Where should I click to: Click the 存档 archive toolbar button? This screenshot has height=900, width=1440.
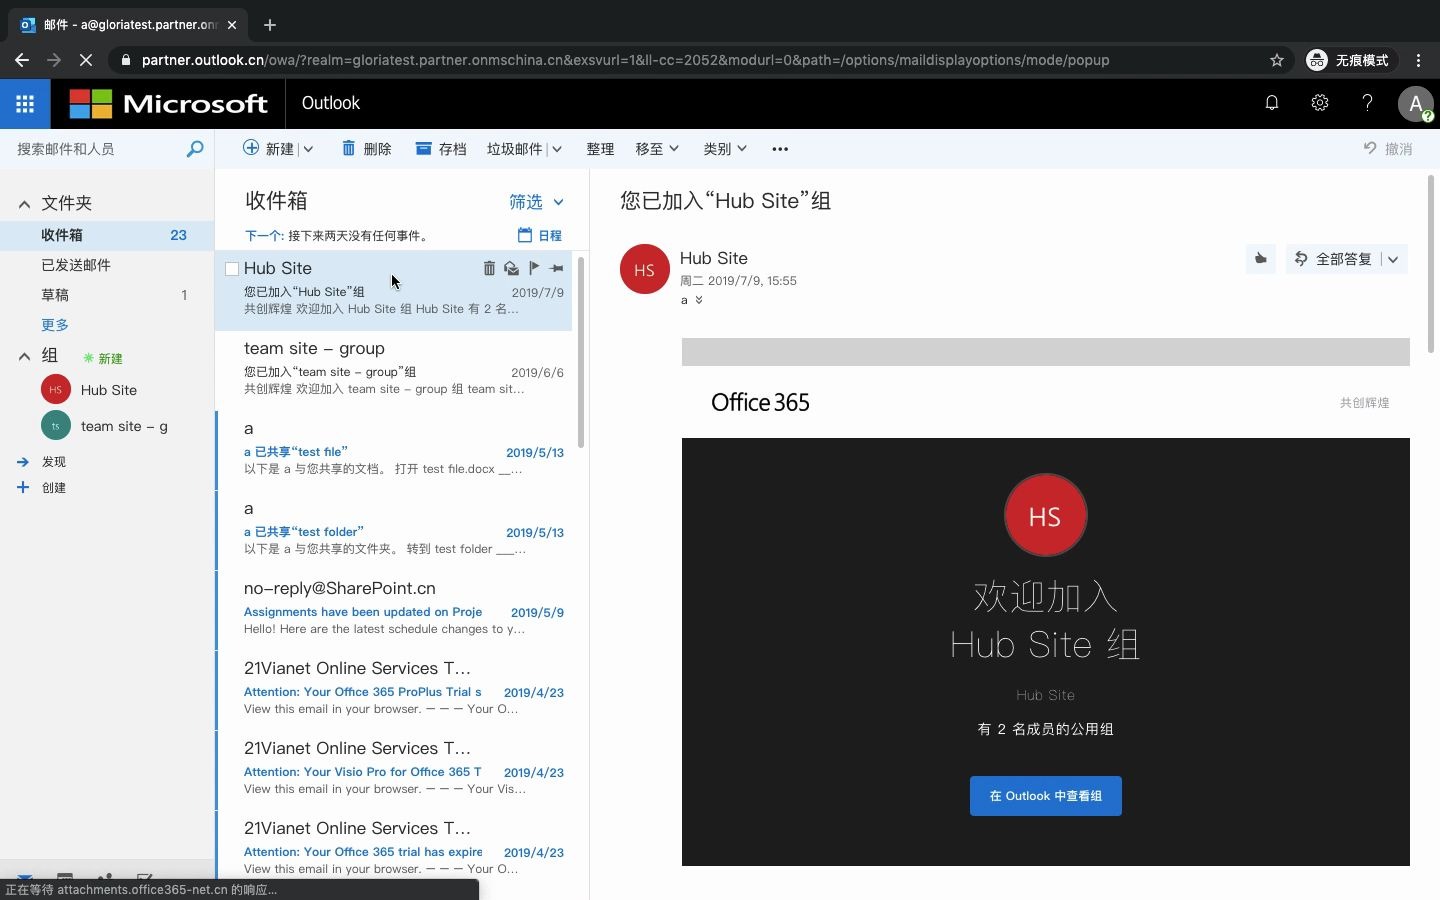tap(441, 149)
